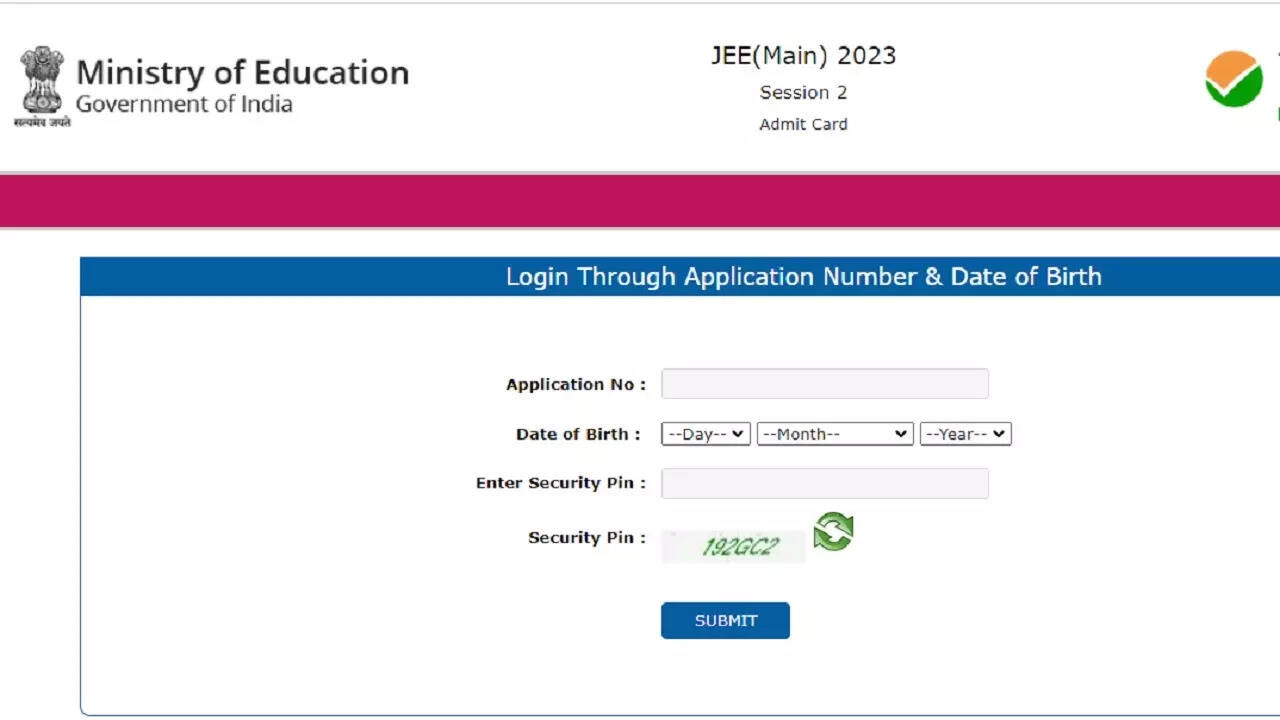Viewport: 1280px width, 720px height.
Task: Select the Year dropdown
Action: click(965, 434)
